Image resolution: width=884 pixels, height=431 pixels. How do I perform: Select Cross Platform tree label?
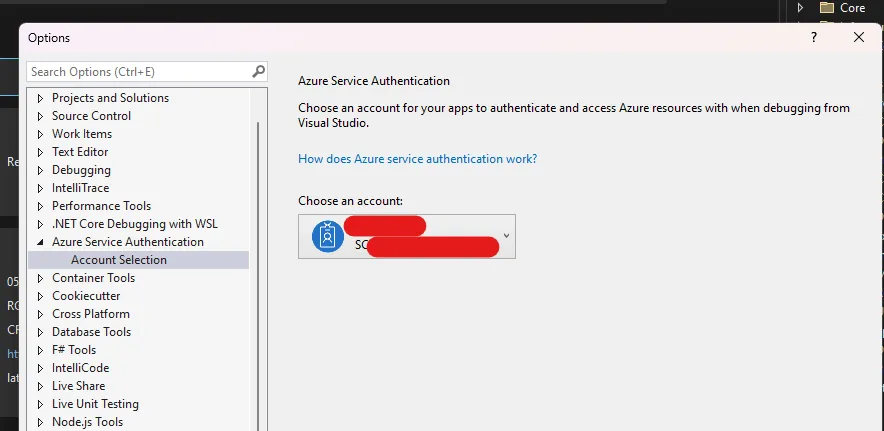point(91,314)
